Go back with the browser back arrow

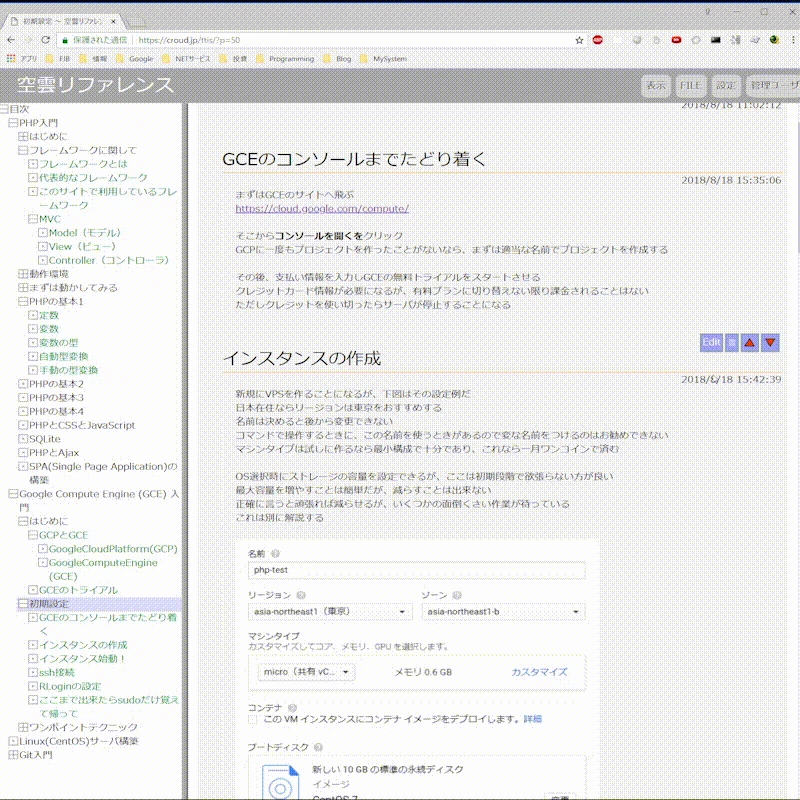(x=11, y=40)
